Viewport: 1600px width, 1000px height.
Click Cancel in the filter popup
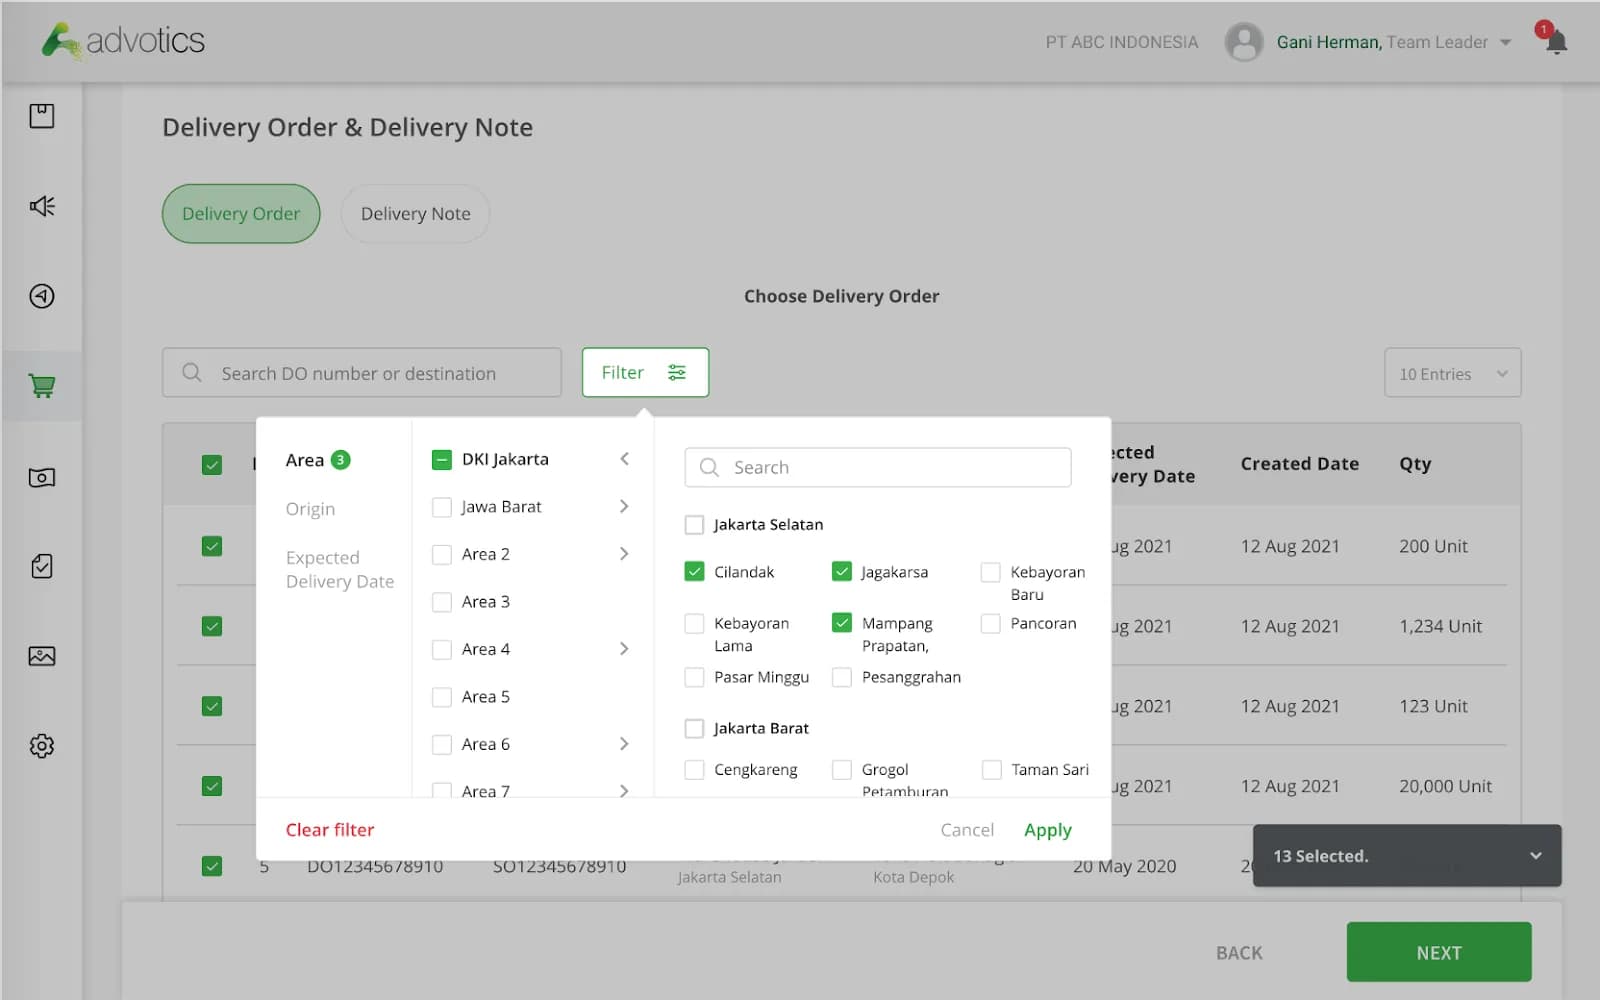[967, 830]
